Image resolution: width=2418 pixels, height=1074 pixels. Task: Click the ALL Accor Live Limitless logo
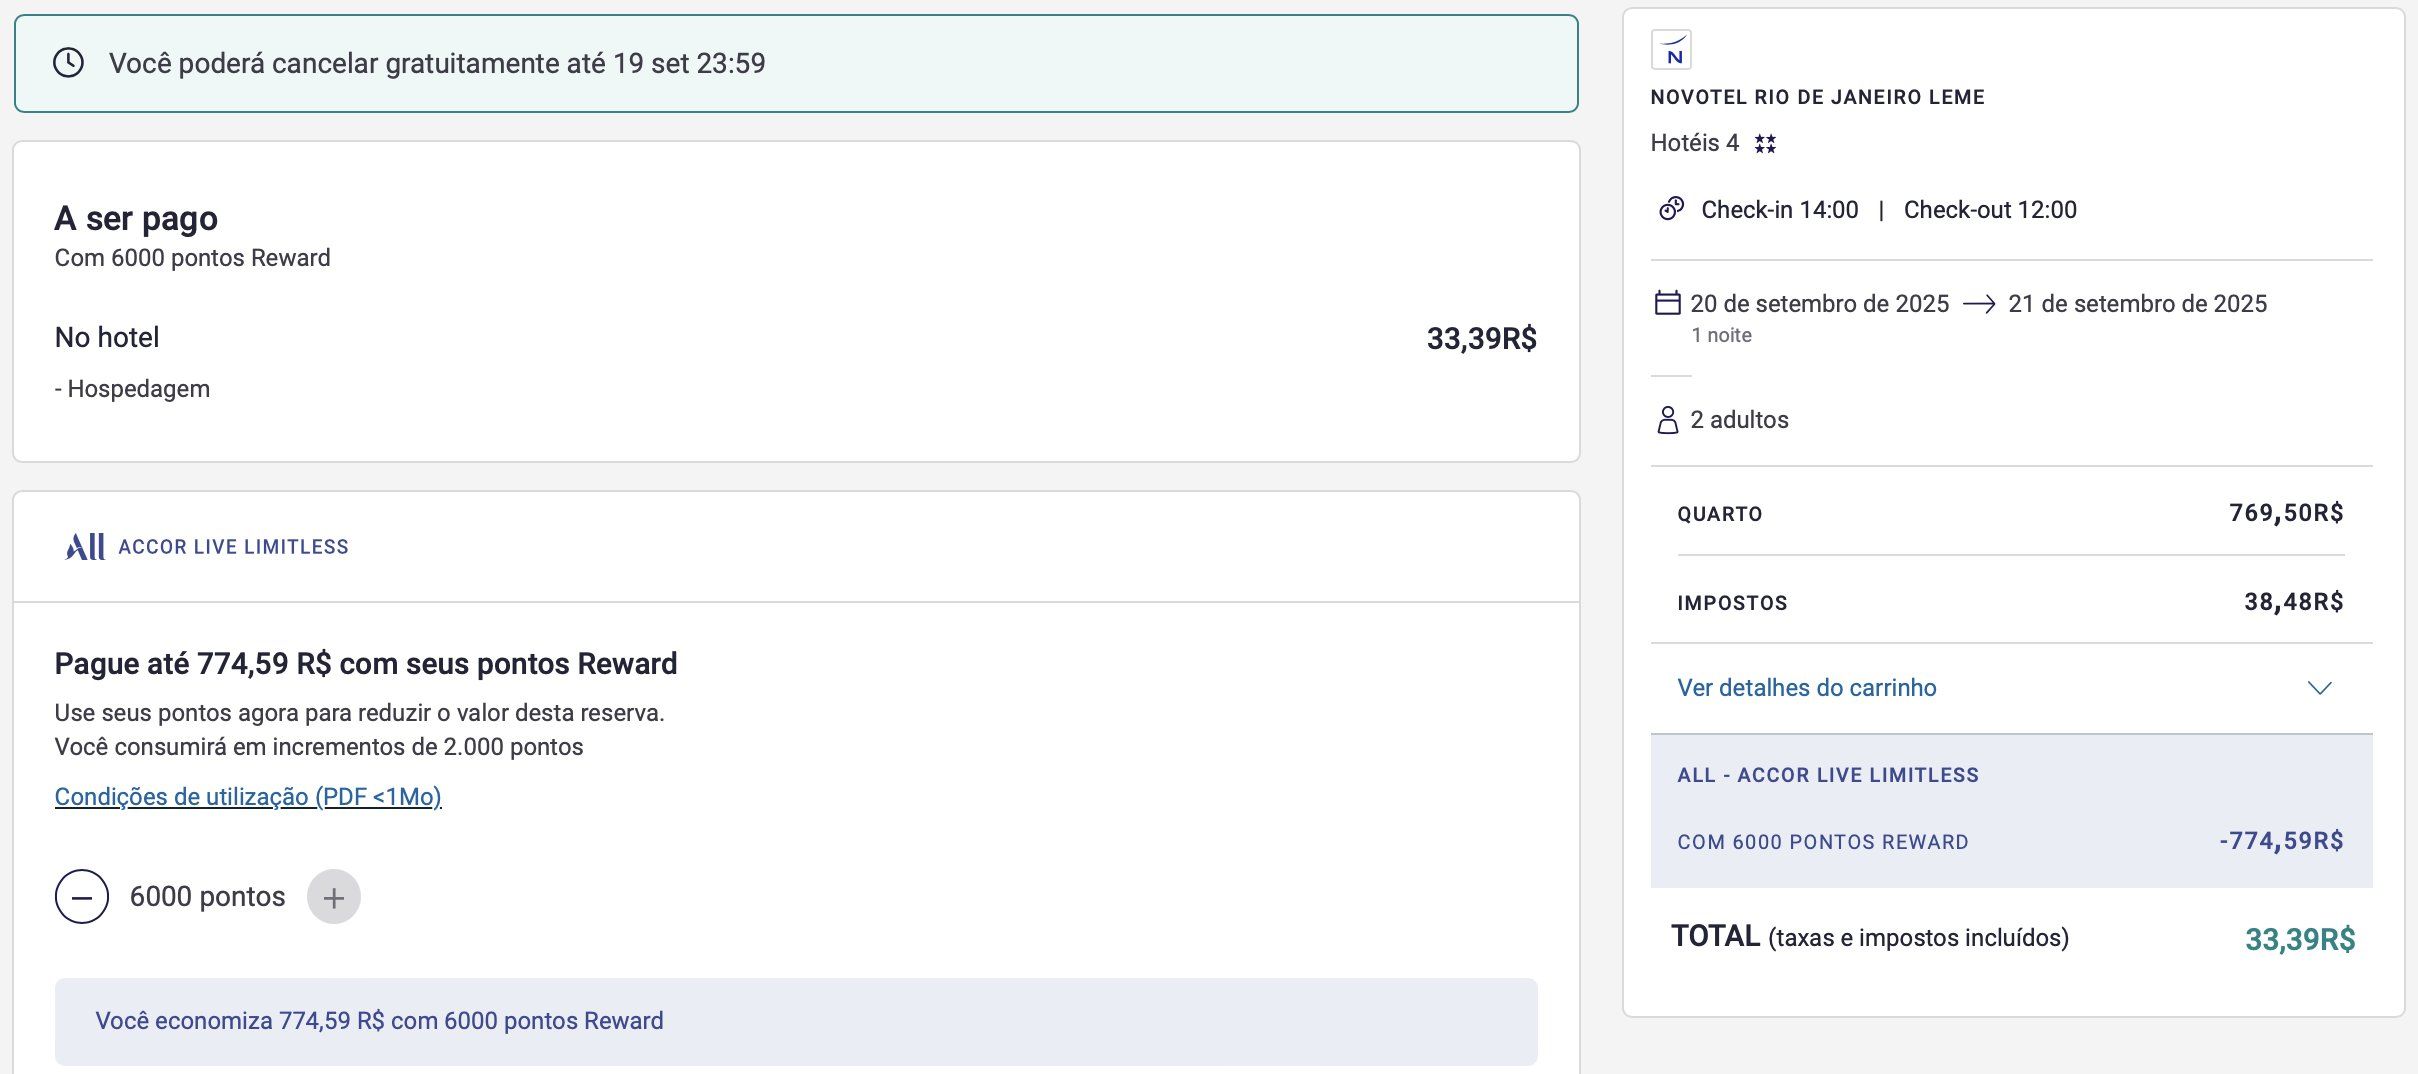point(86,547)
